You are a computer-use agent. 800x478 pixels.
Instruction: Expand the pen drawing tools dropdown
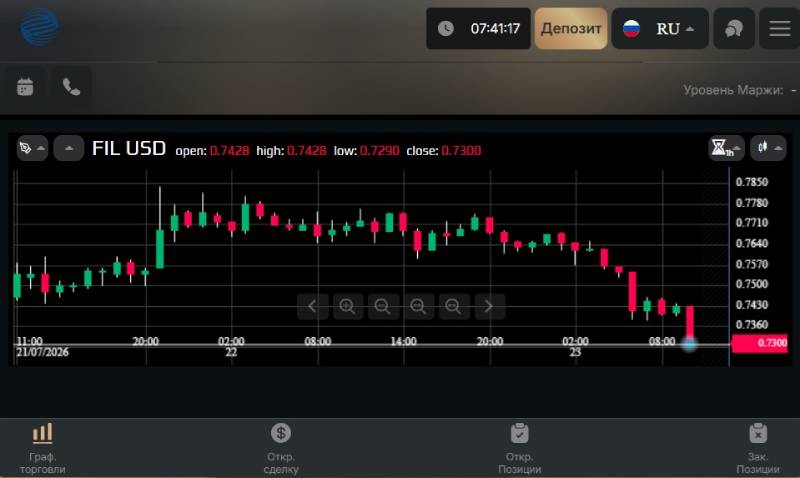pyautogui.click(x=32, y=148)
